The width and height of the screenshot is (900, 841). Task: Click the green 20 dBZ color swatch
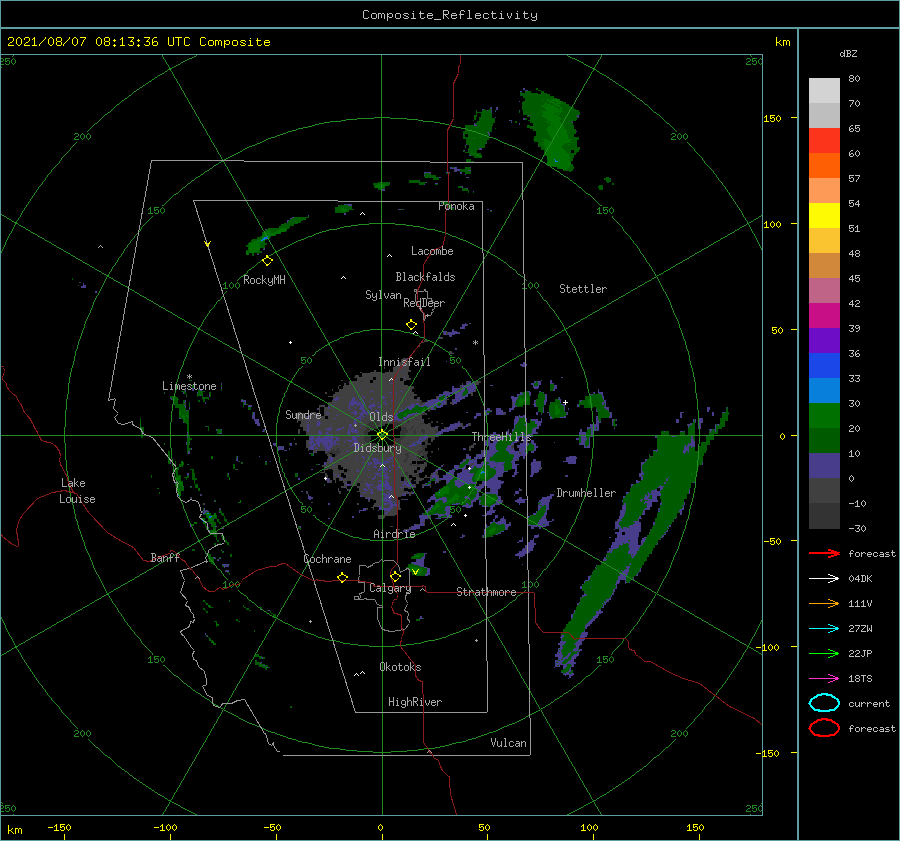coord(824,415)
